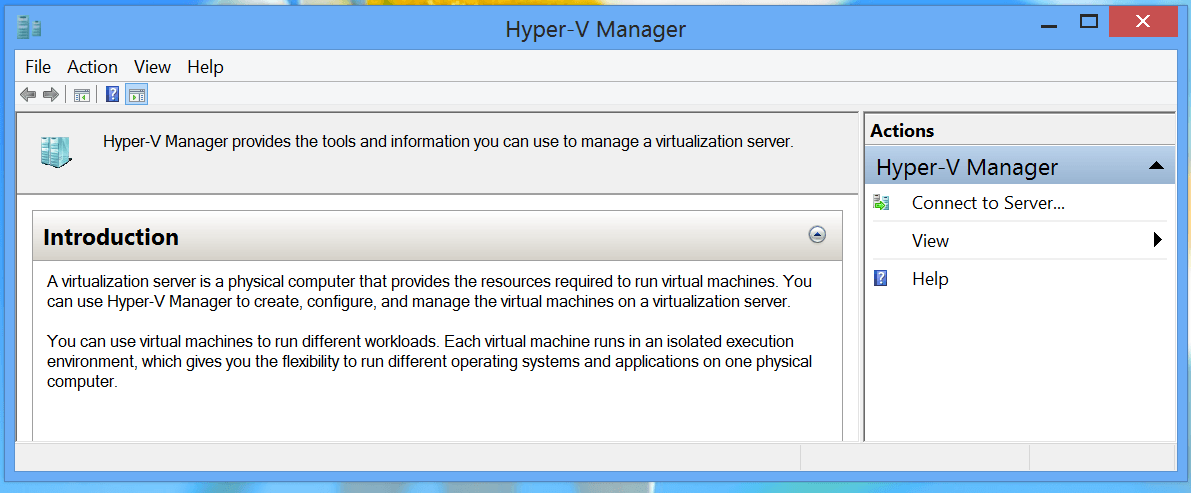Collapse the Introduction section
Screen dimensions: 1191x493
(817, 235)
